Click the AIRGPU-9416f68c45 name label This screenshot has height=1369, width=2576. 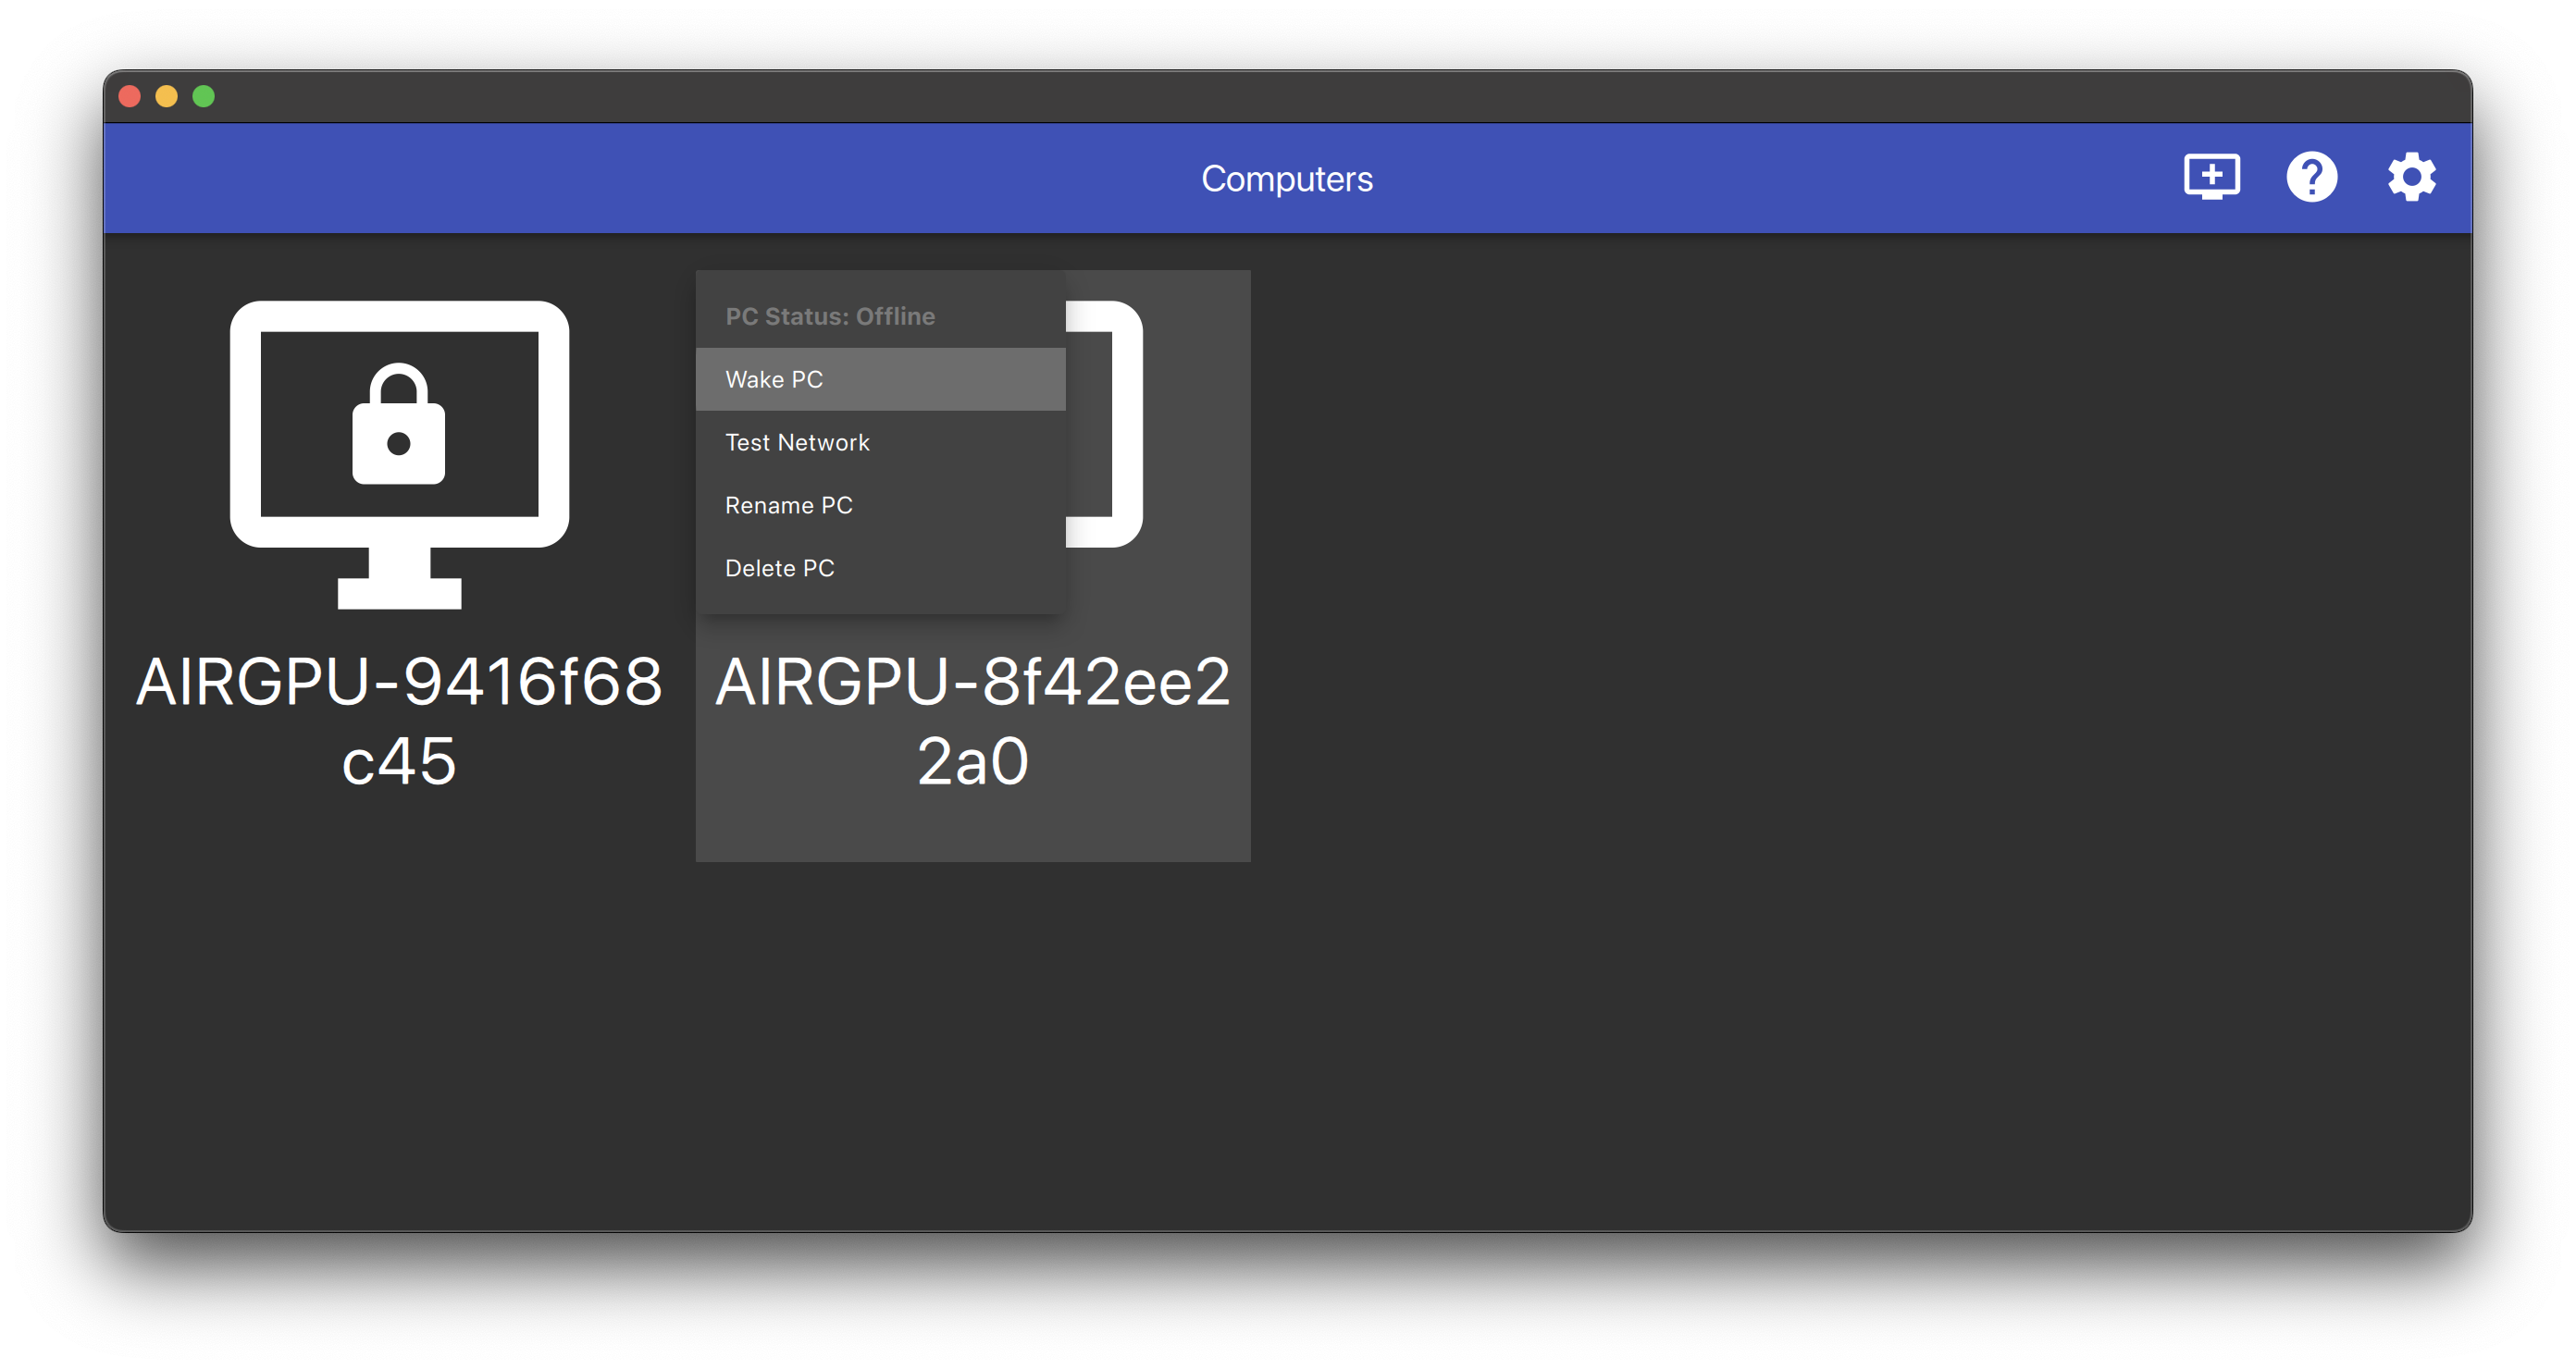click(x=399, y=721)
